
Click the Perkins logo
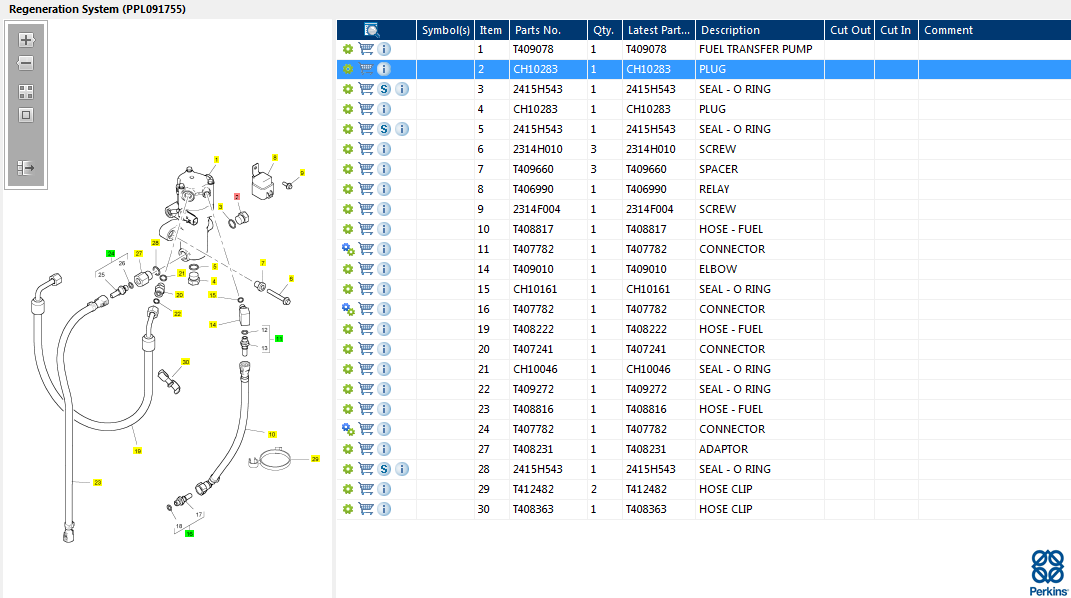click(1048, 573)
